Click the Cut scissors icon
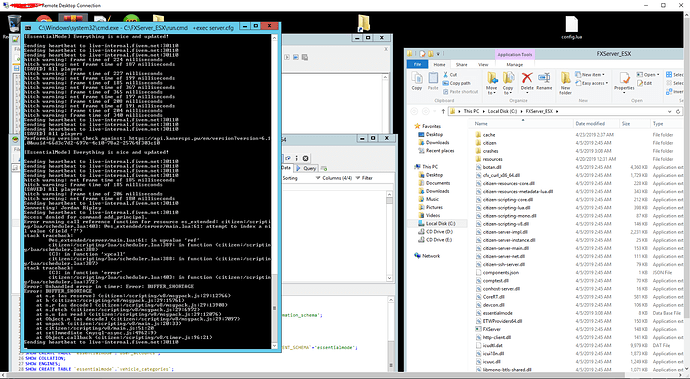This screenshot has width=690, height=379. click(446, 75)
